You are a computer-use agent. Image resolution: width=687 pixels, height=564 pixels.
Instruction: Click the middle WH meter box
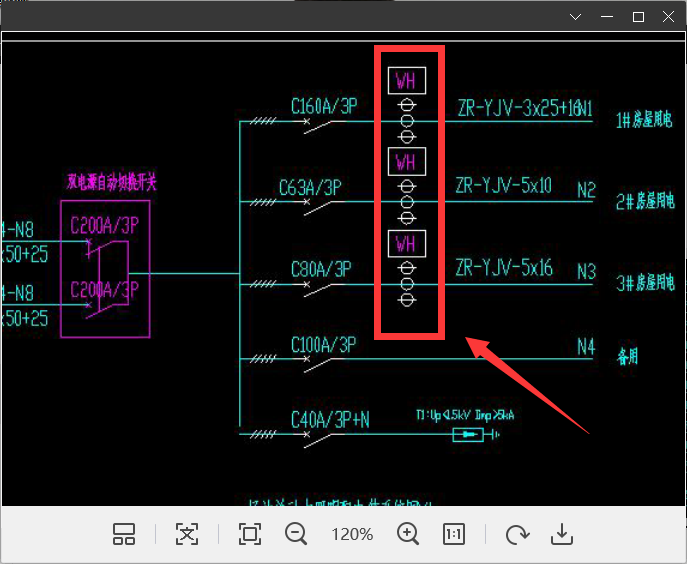click(407, 162)
